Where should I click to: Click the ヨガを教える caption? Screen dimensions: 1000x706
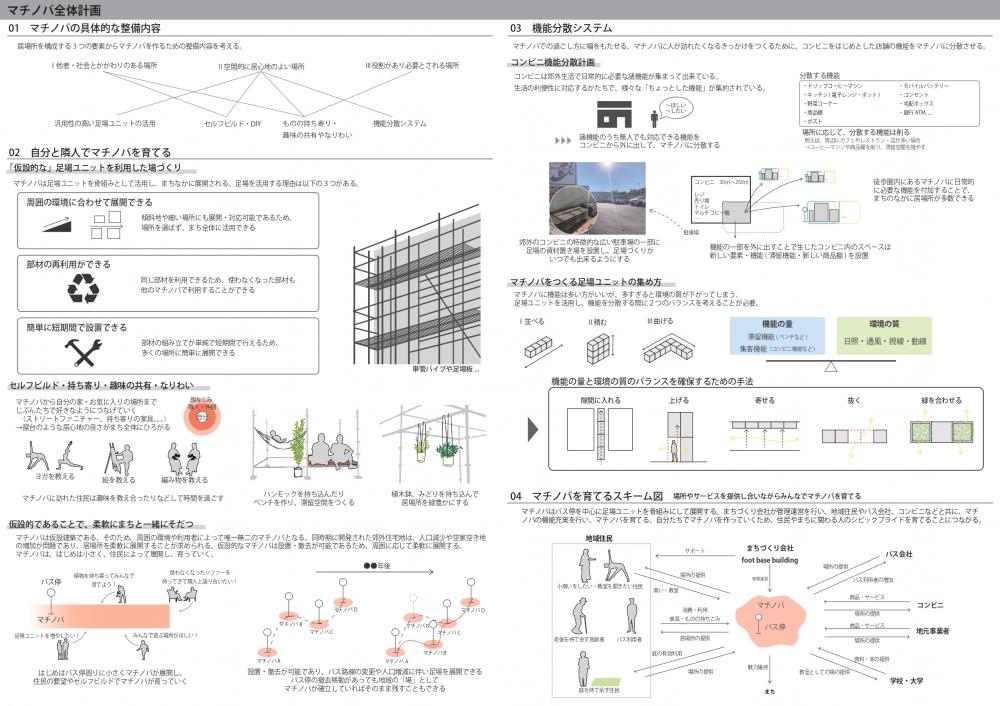click(55, 476)
